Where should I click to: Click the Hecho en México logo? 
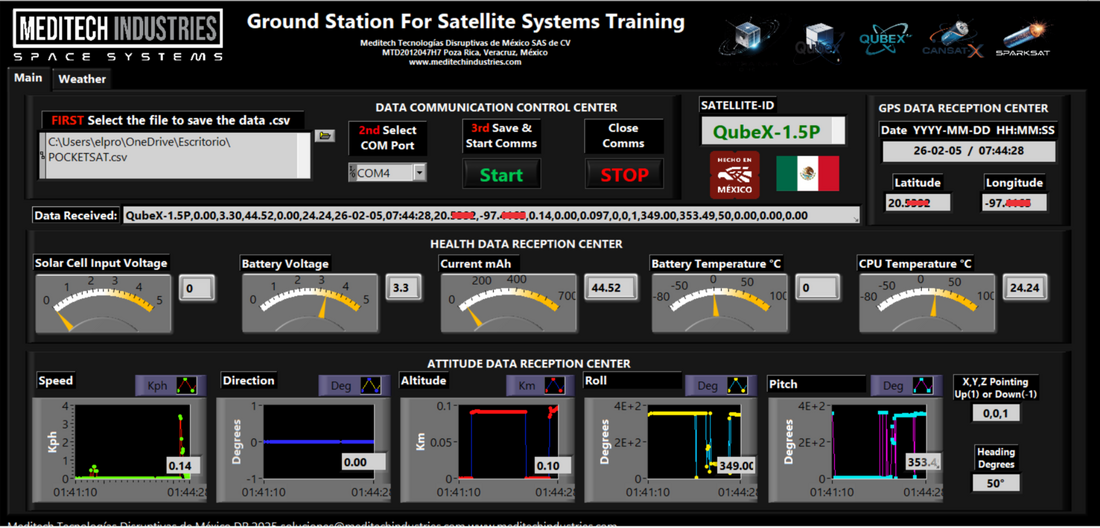point(735,174)
